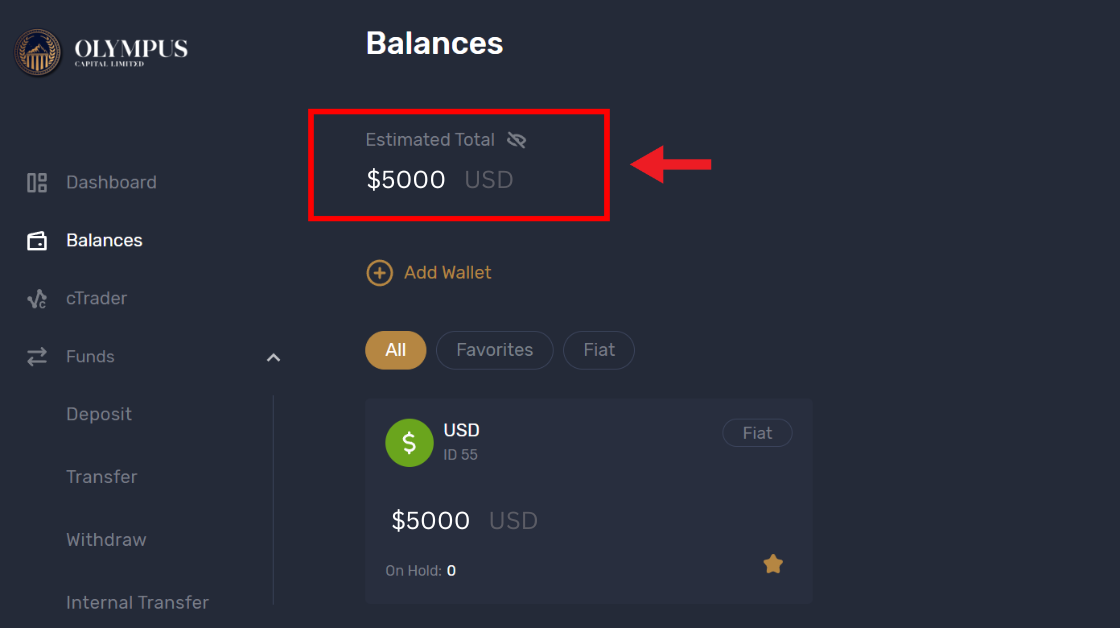This screenshot has height=628, width=1120.
Task: Open the Transfer menu item
Action: pyautogui.click(x=101, y=477)
